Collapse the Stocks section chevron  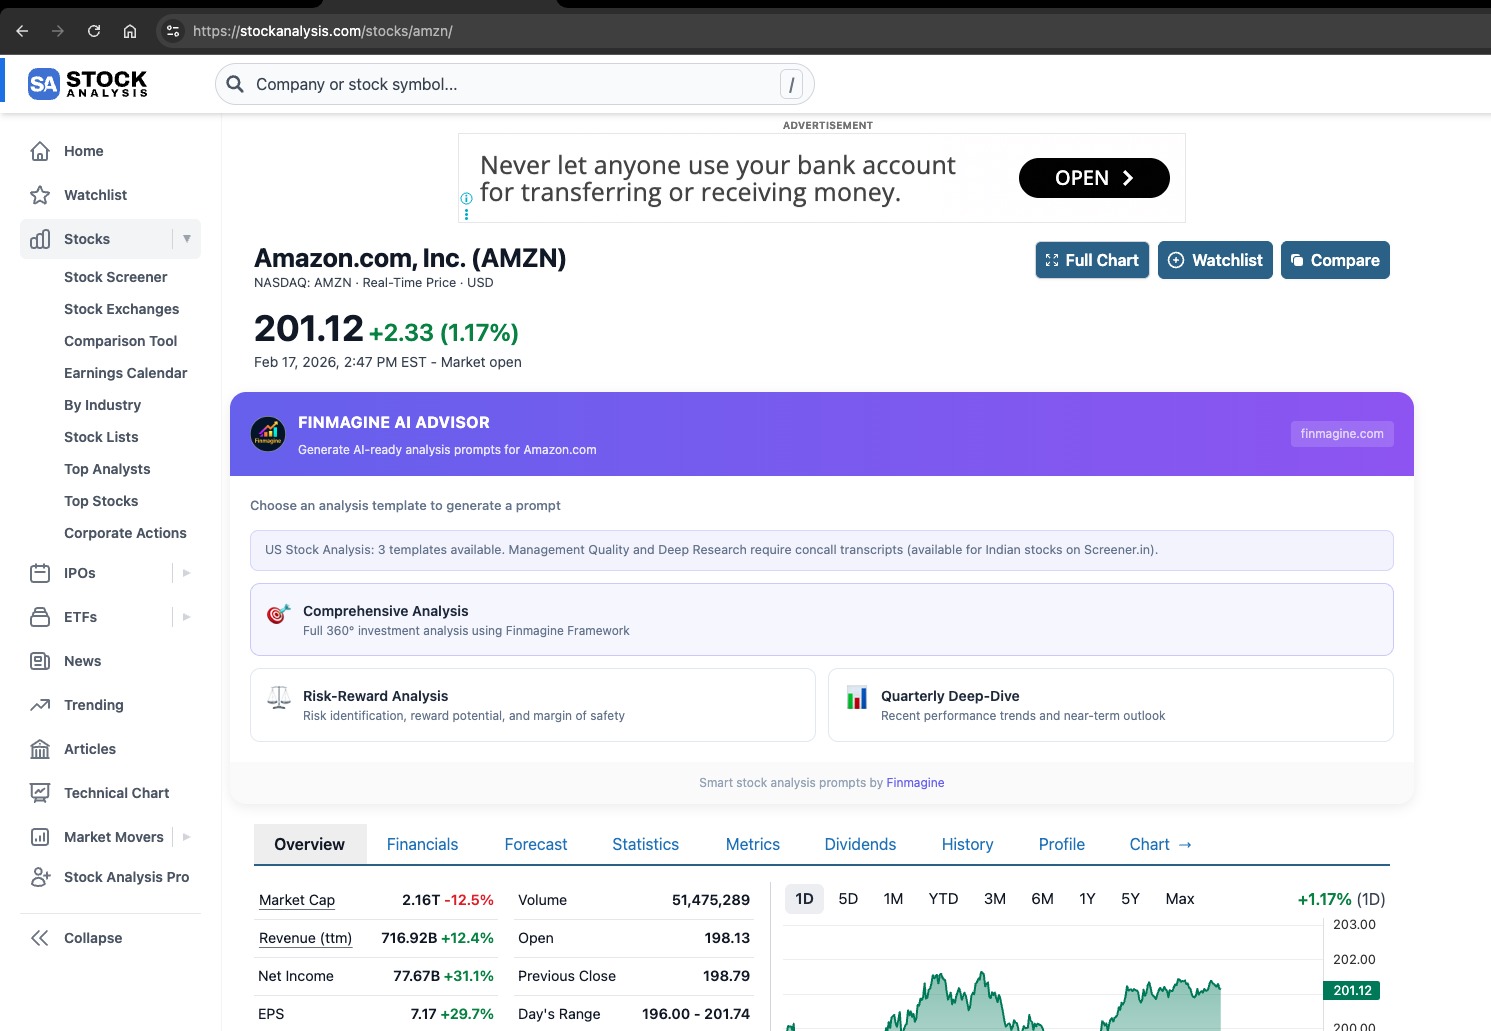(186, 239)
